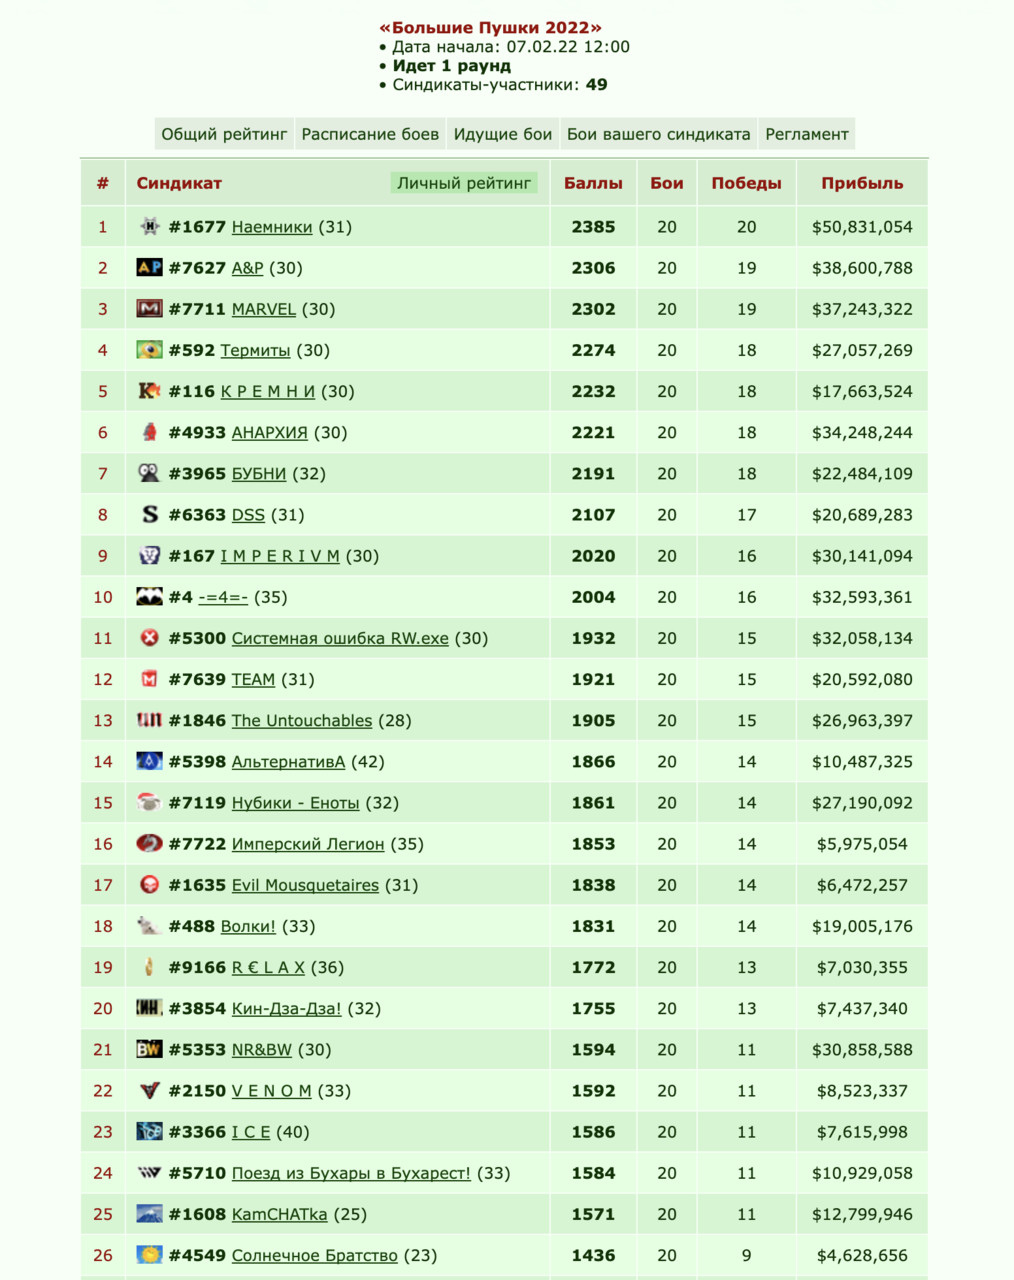Viewport: 1014px width, 1280px height.
Task: Click the Кин-Дза-Дза! syndicate emblem icon
Action: coord(149,1008)
